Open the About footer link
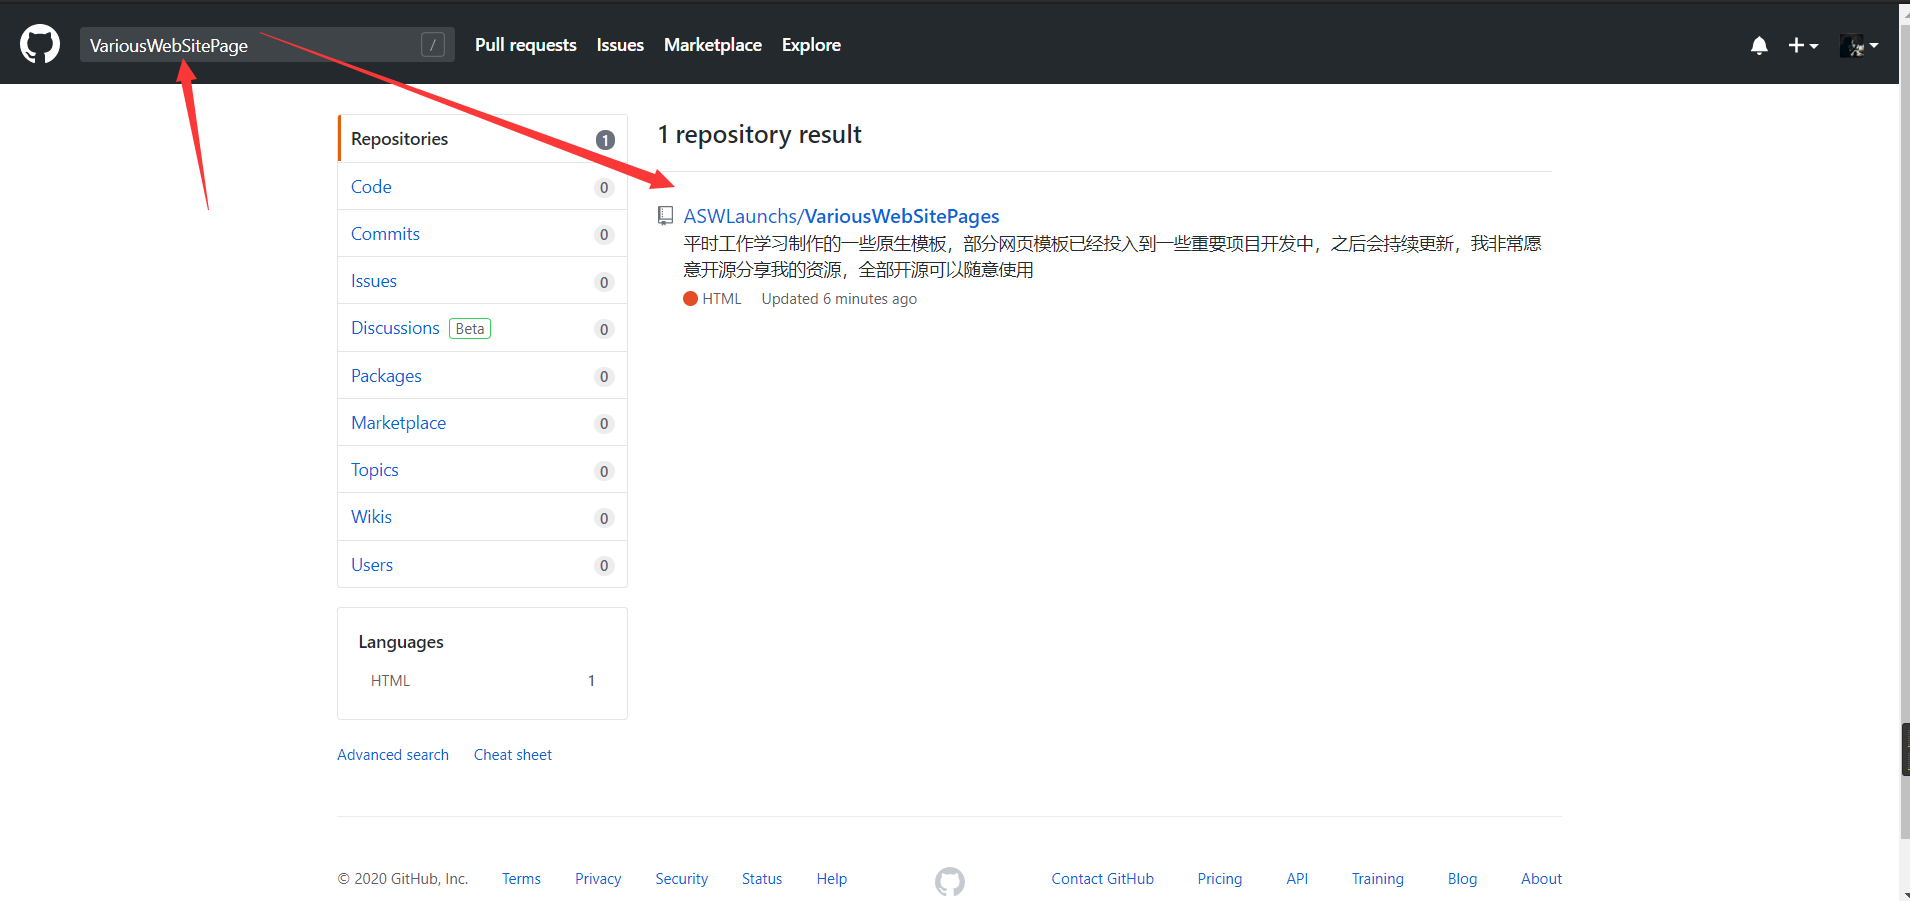This screenshot has height=901, width=1910. tap(1541, 879)
